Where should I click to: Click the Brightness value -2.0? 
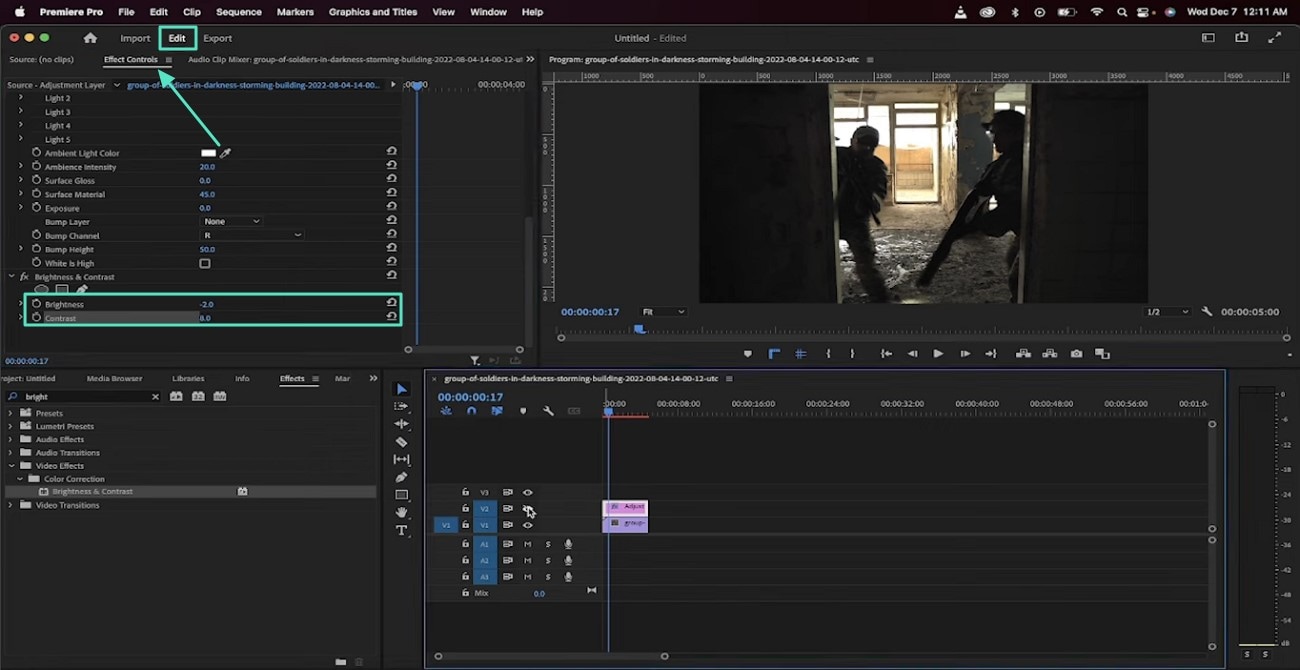(206, 304)
